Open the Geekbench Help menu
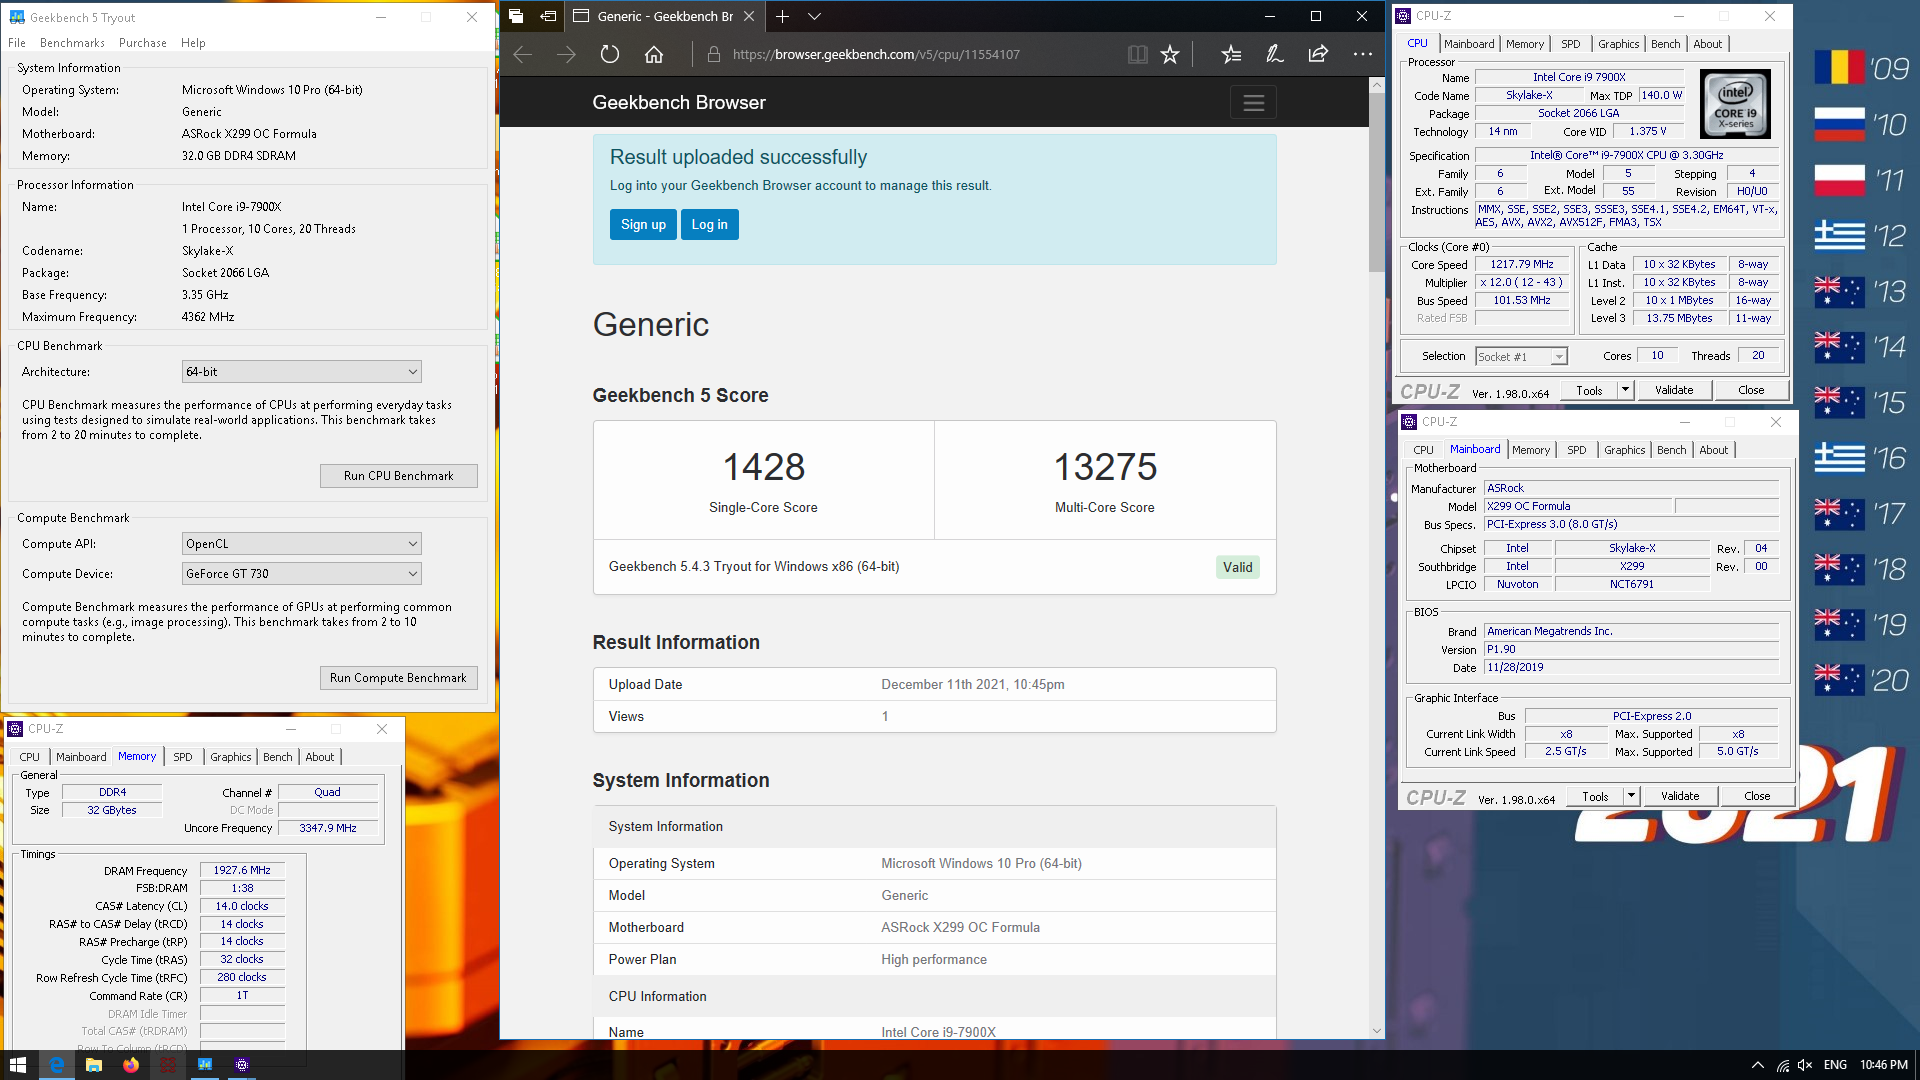 click(x=193, y=43)
